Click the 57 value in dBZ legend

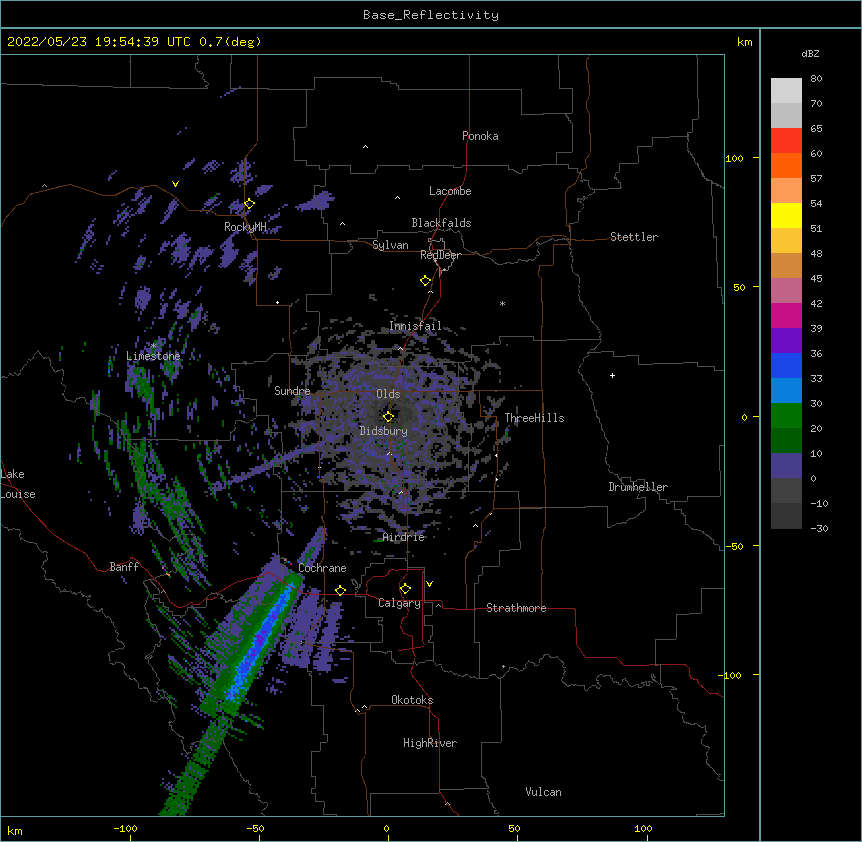point(816,179)
